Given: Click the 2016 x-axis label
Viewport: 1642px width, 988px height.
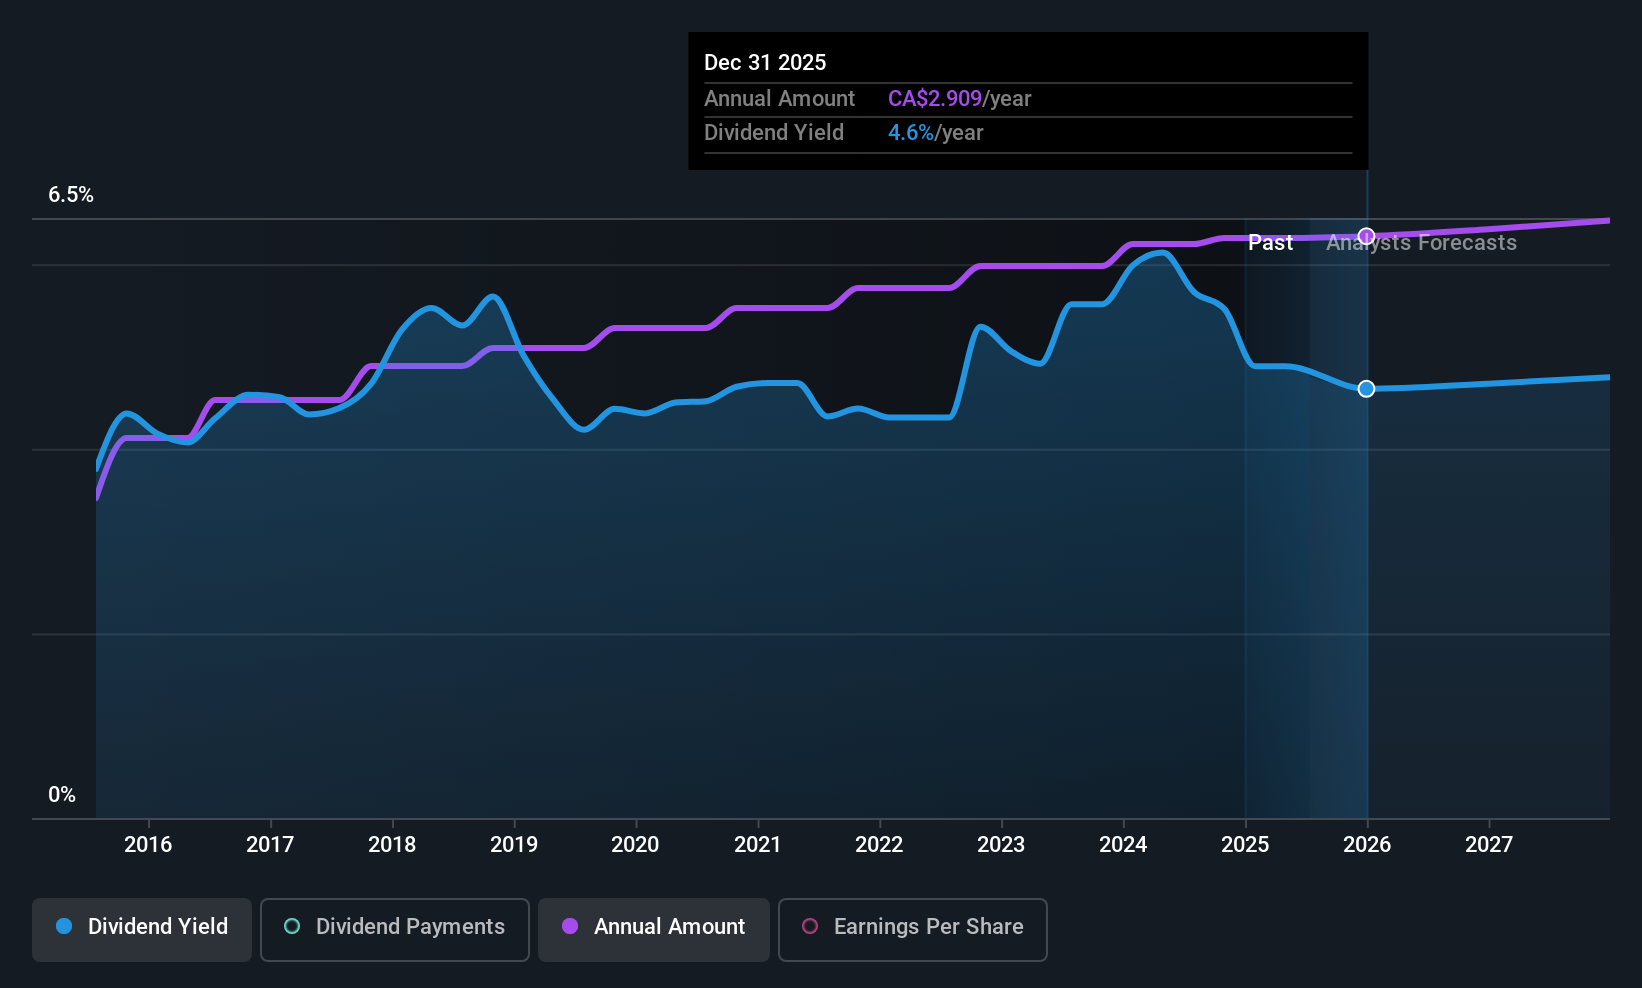Looking at the screenshot, I should click(148, 844).
